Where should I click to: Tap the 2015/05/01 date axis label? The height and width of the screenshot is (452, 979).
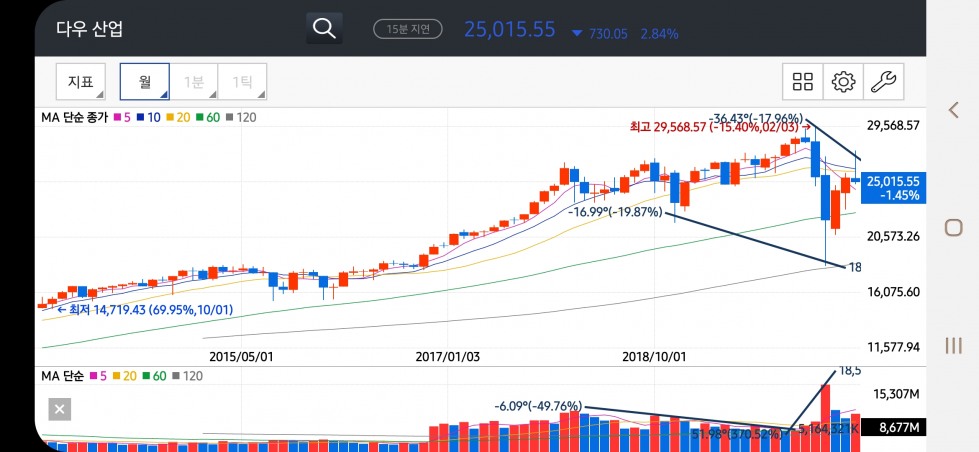pyautogui.click(x=241, y=356)
